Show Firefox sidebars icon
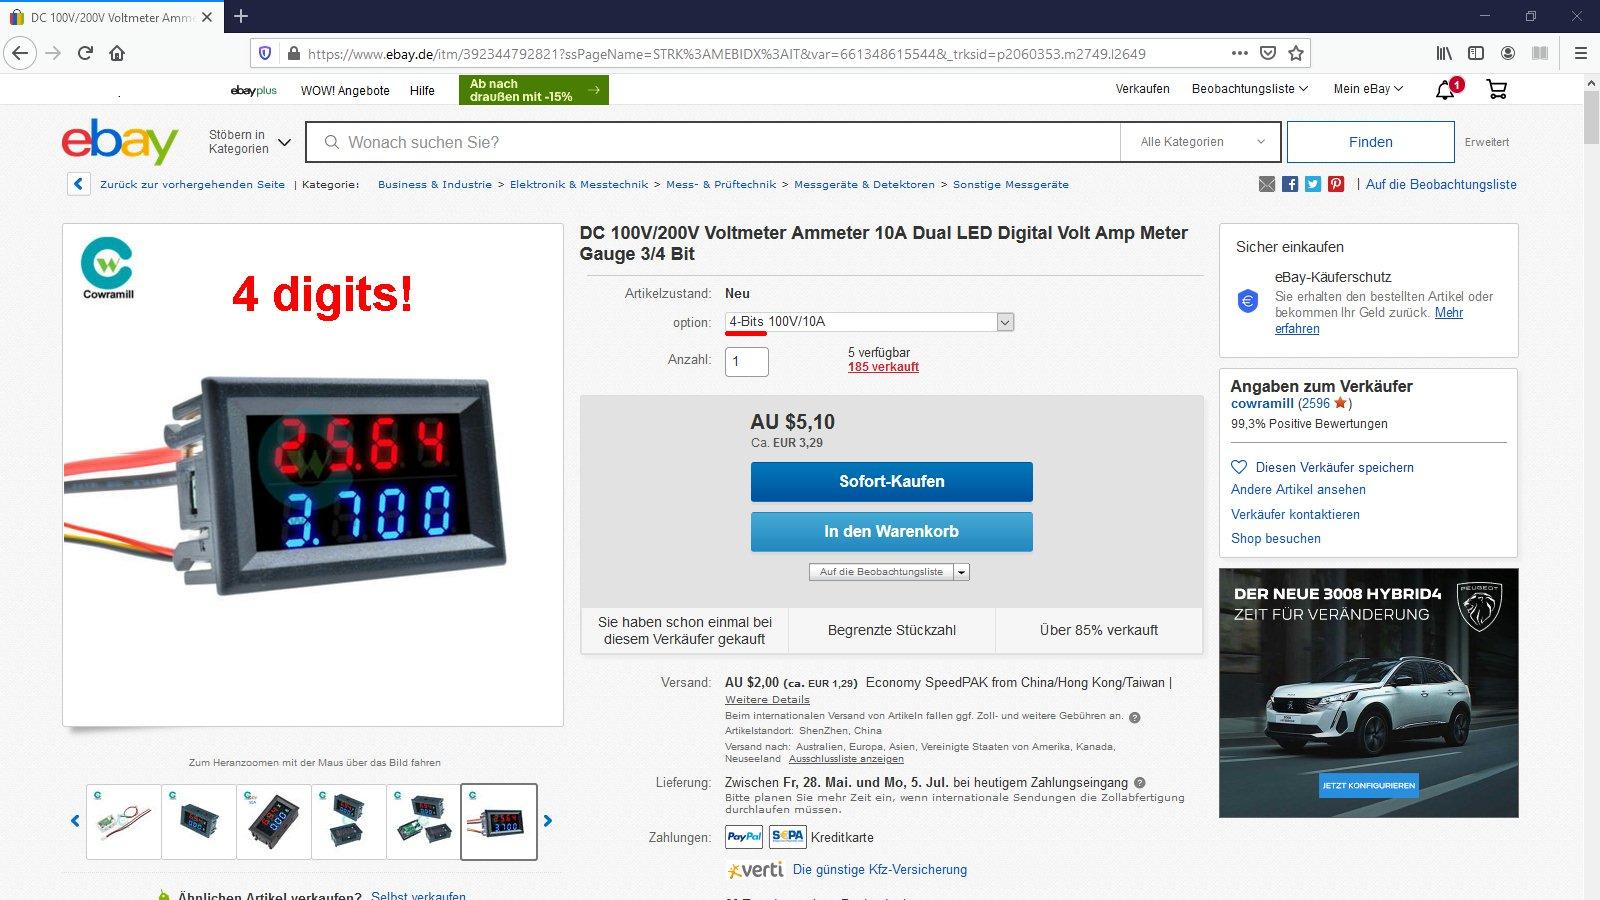1600x900 pixels. (1476, 53)
